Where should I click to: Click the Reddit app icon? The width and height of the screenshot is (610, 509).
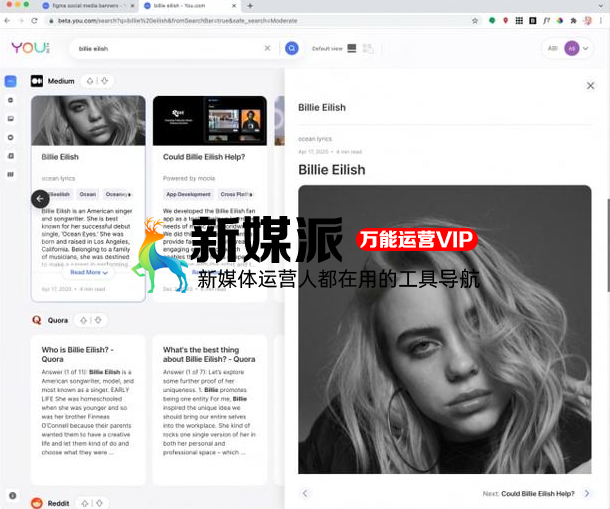[37, 503]
